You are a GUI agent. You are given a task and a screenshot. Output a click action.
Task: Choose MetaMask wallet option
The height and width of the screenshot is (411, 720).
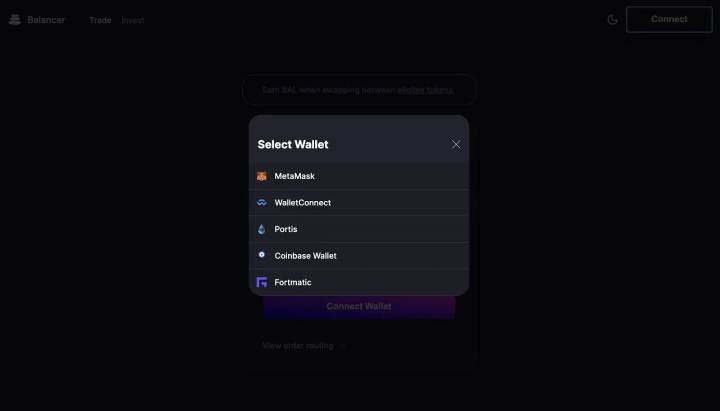tap(359, 176)
